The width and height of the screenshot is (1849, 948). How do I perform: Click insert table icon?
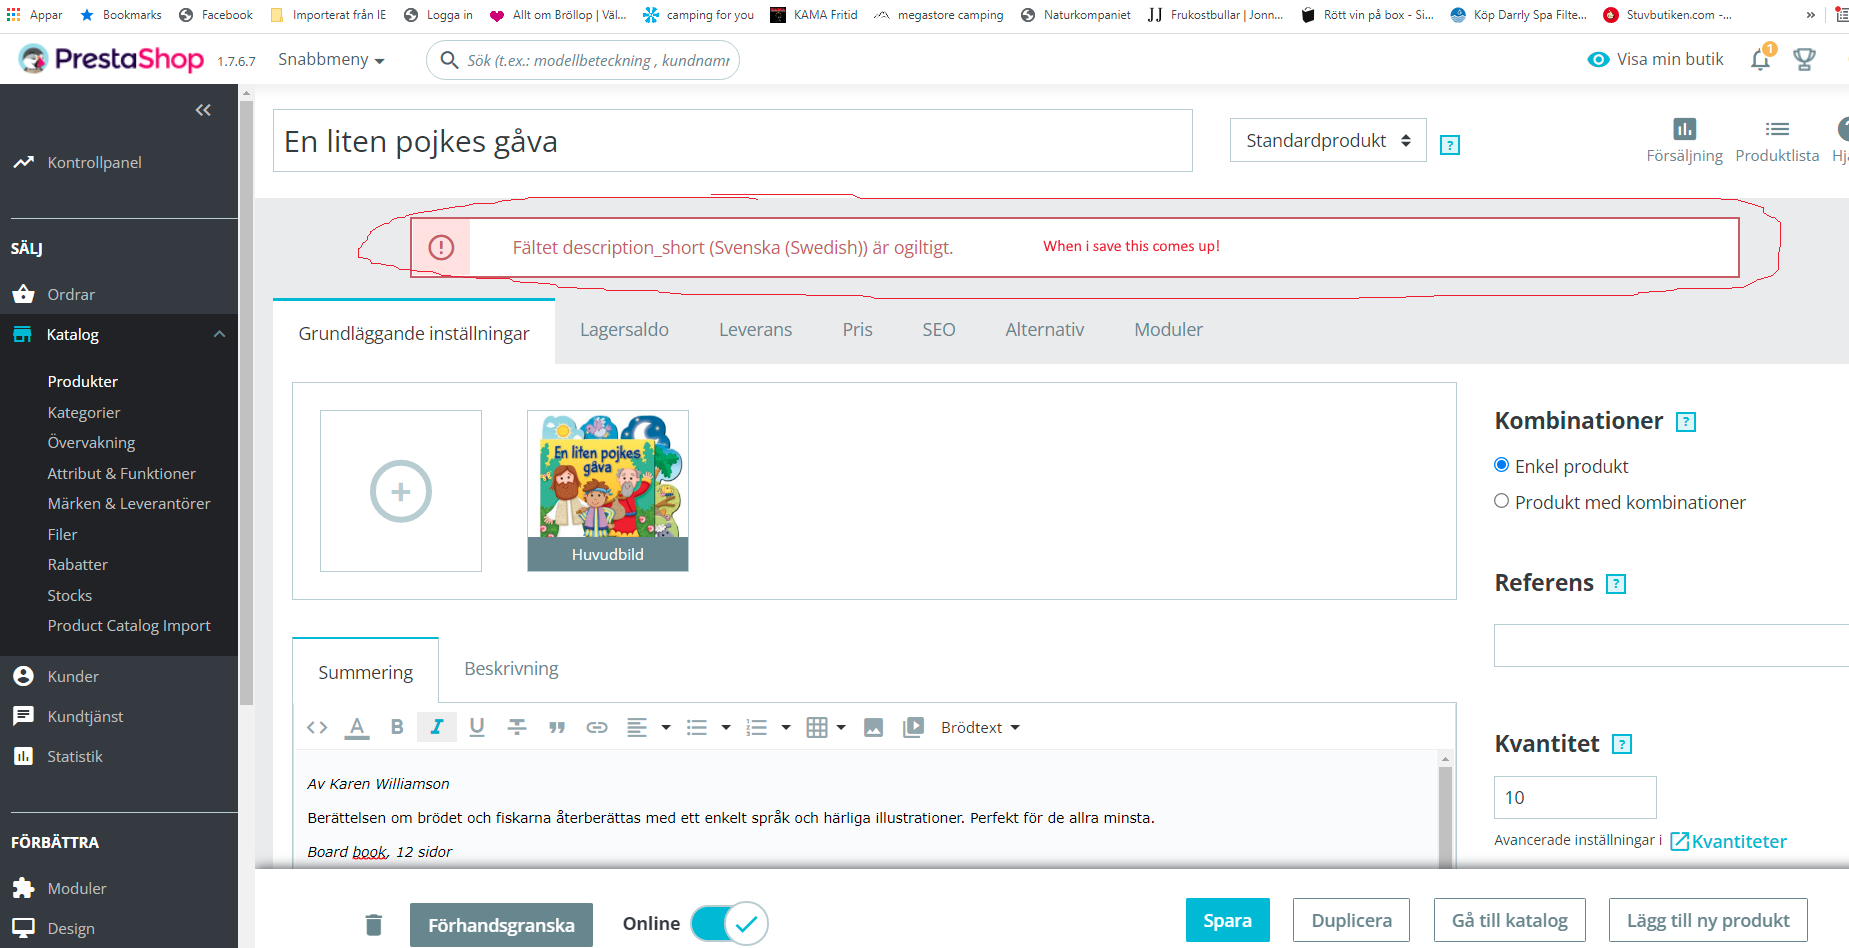click(817, 727)
